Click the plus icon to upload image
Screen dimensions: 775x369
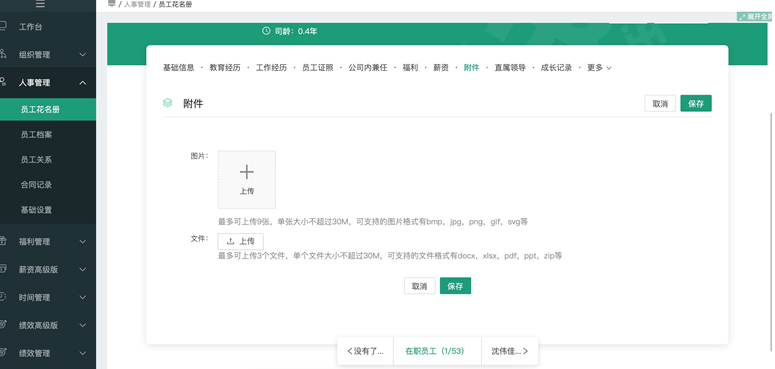[247, 172]
